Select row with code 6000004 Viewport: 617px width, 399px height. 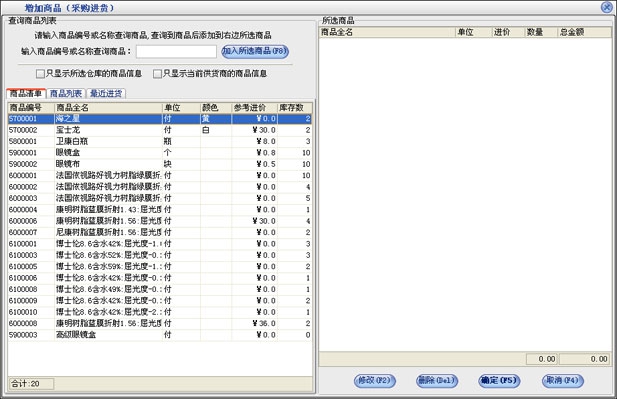click(x=160, y=210)
